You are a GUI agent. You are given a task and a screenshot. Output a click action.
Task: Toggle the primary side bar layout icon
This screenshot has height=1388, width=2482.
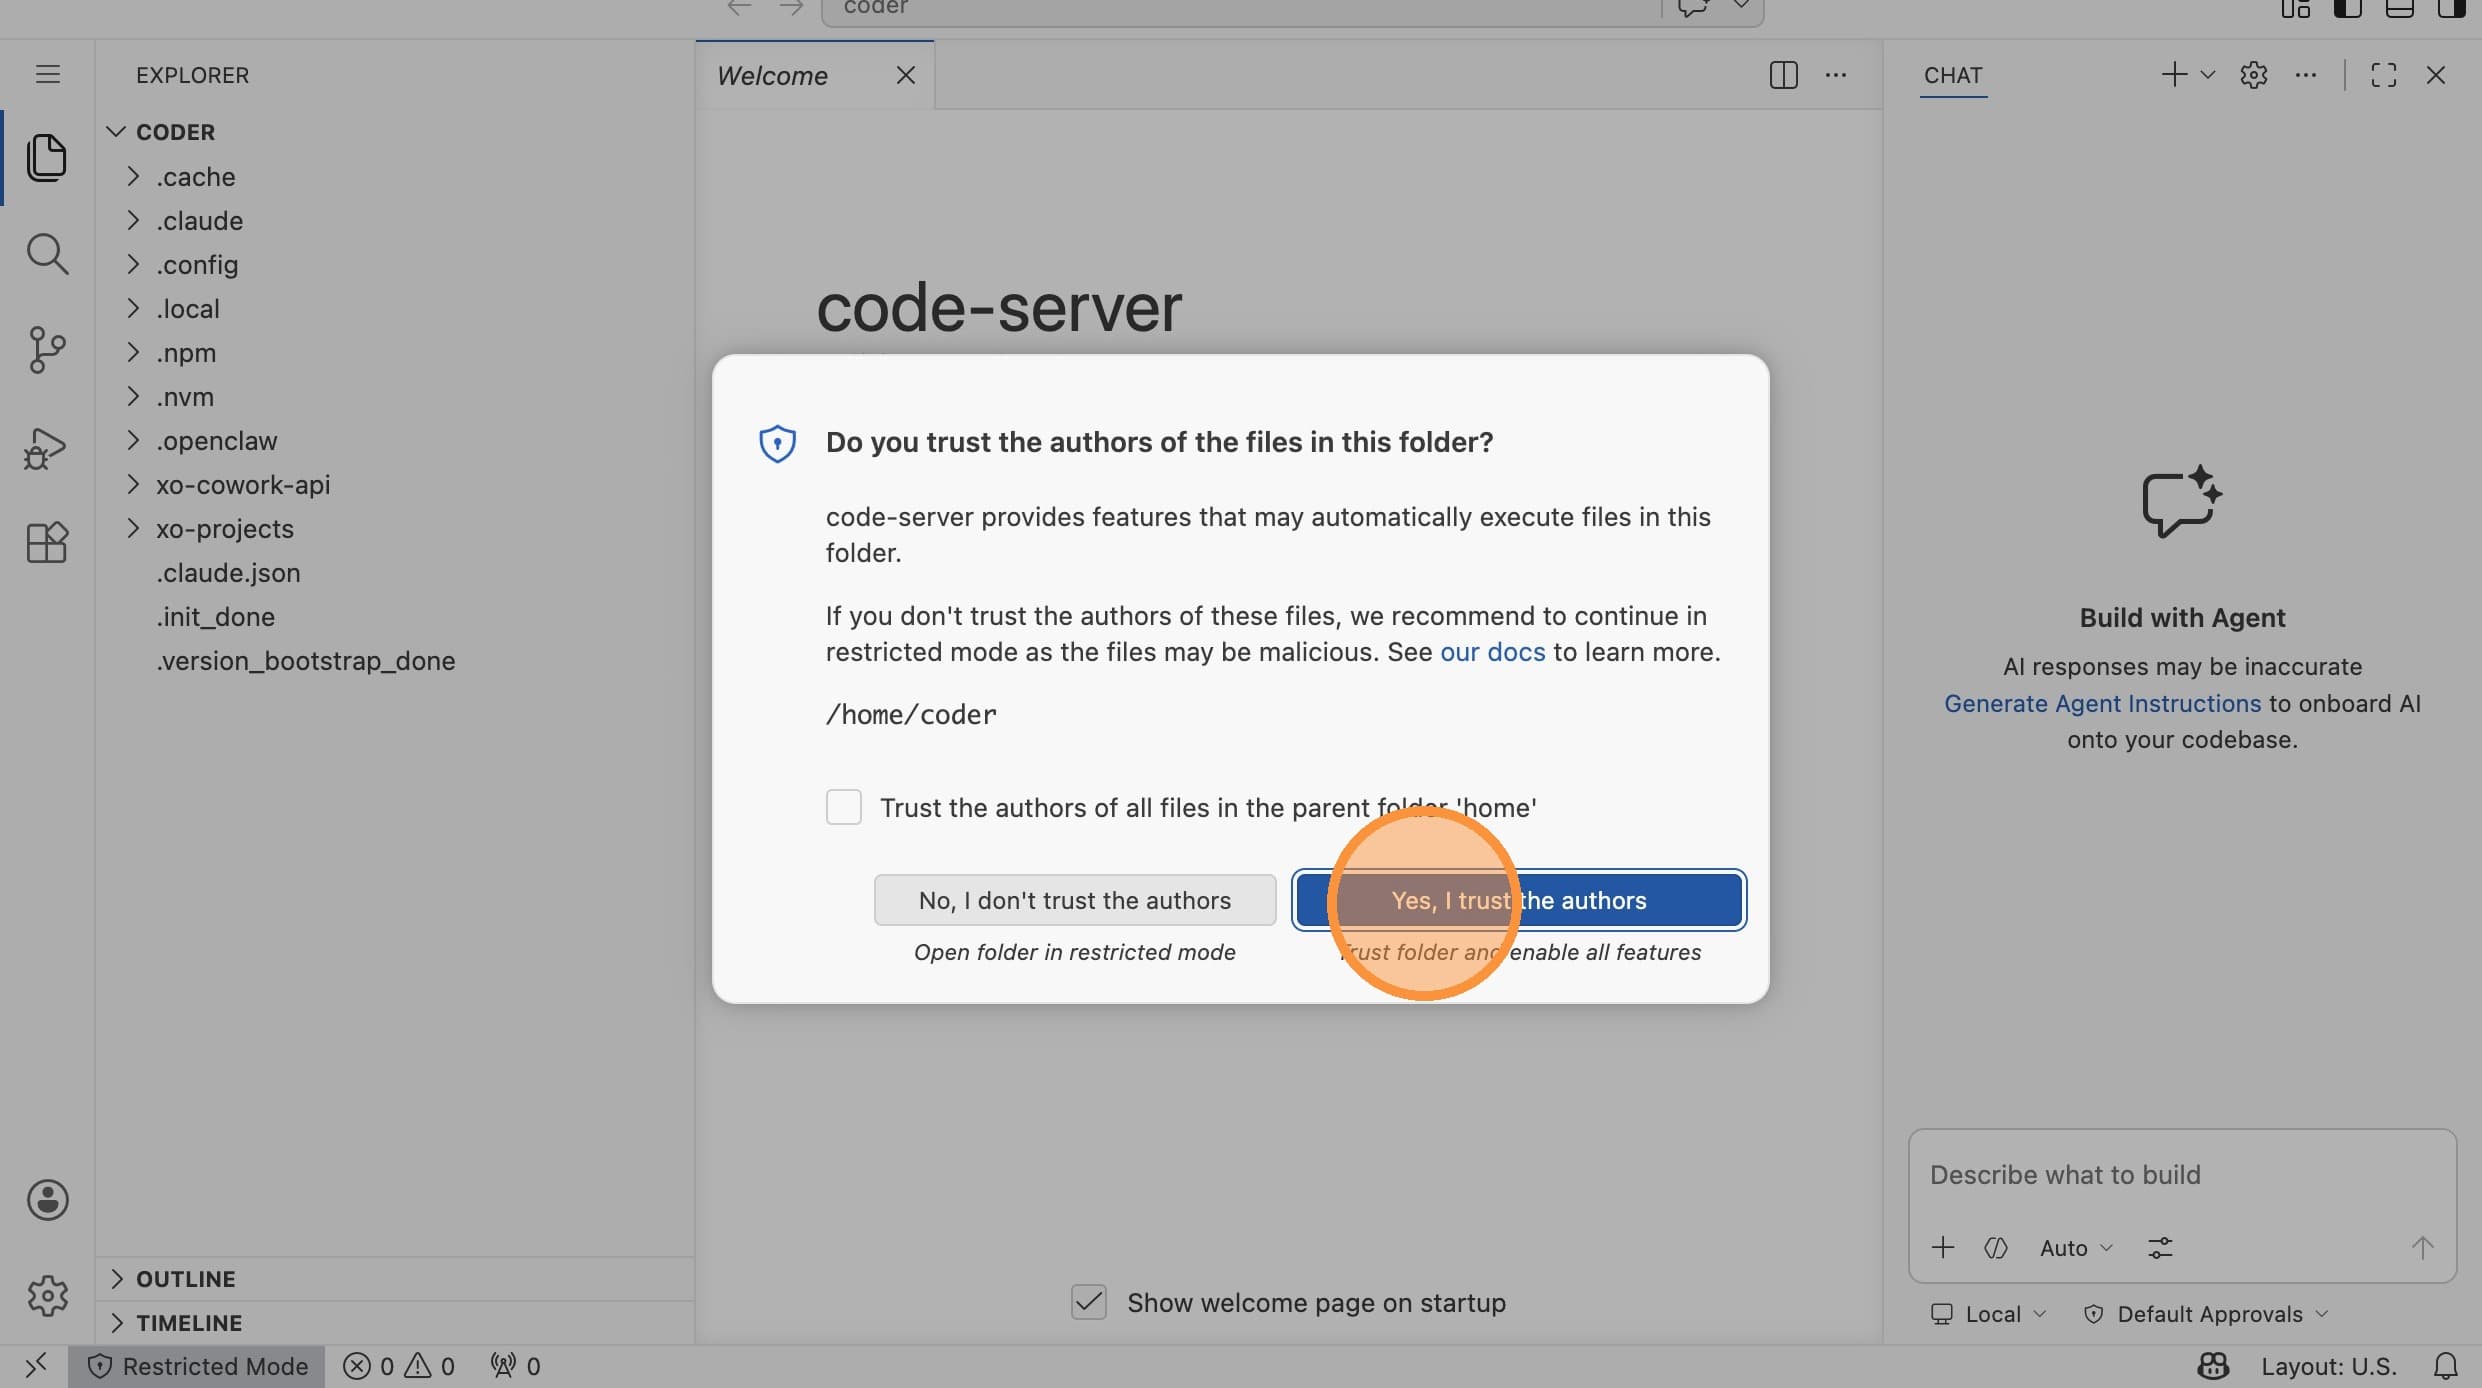[x=2347, y=8]
